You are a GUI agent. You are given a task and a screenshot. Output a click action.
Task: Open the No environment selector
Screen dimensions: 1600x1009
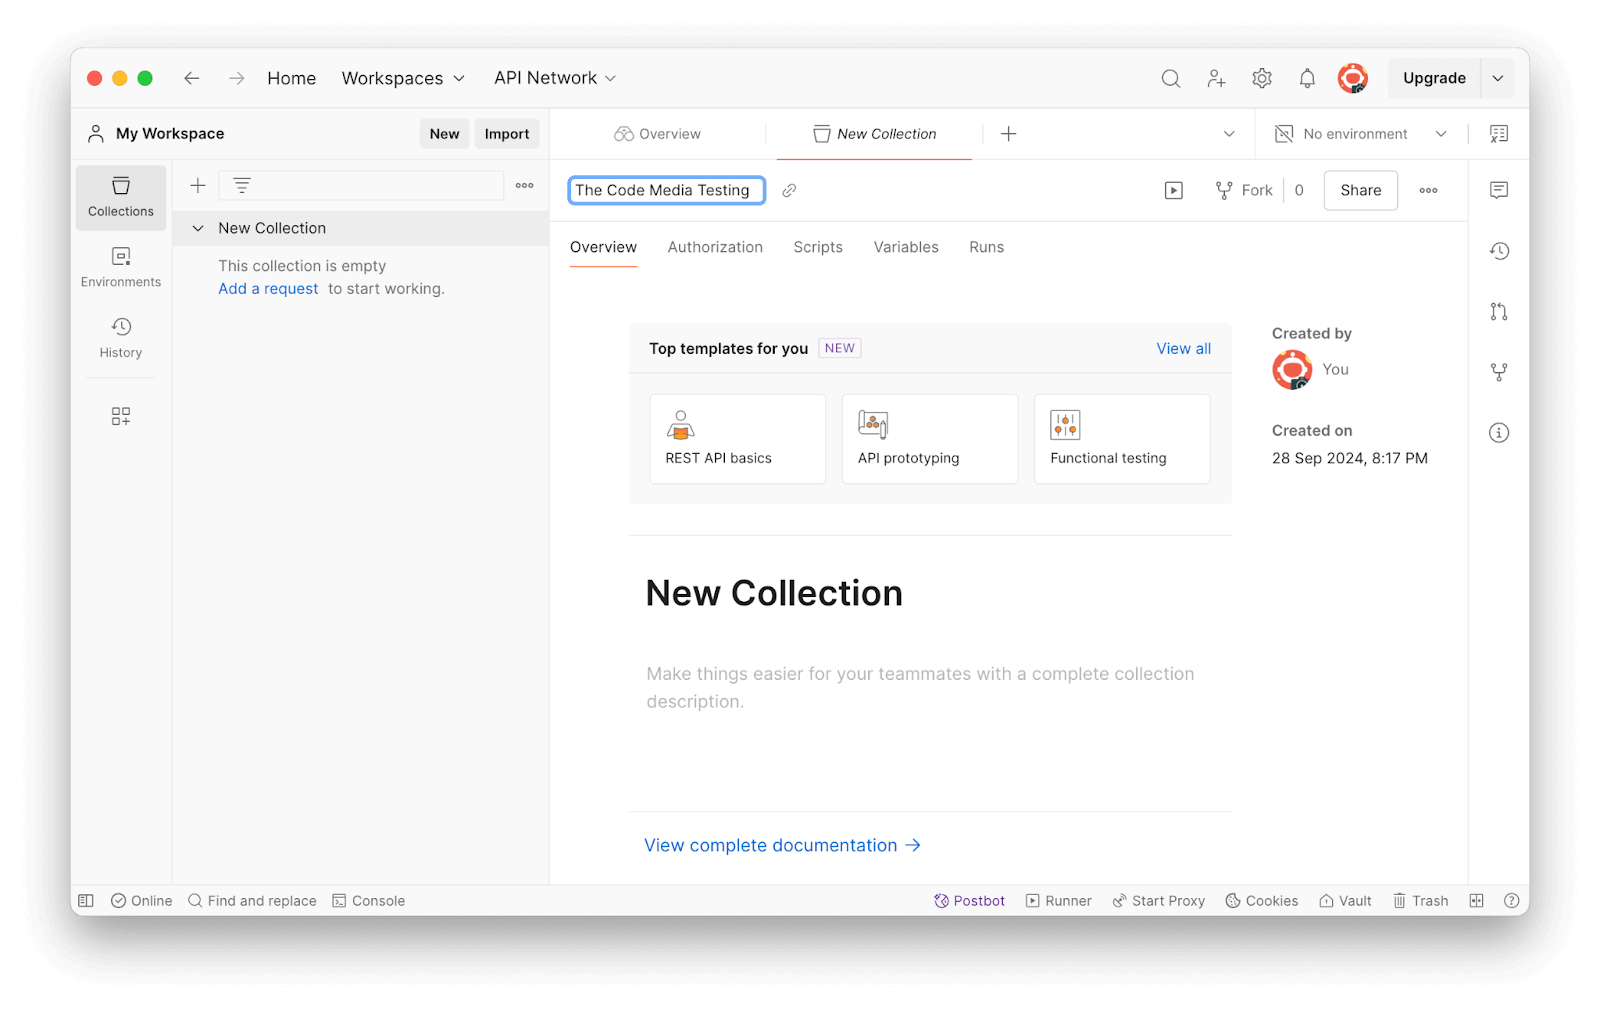[1360, 134]
